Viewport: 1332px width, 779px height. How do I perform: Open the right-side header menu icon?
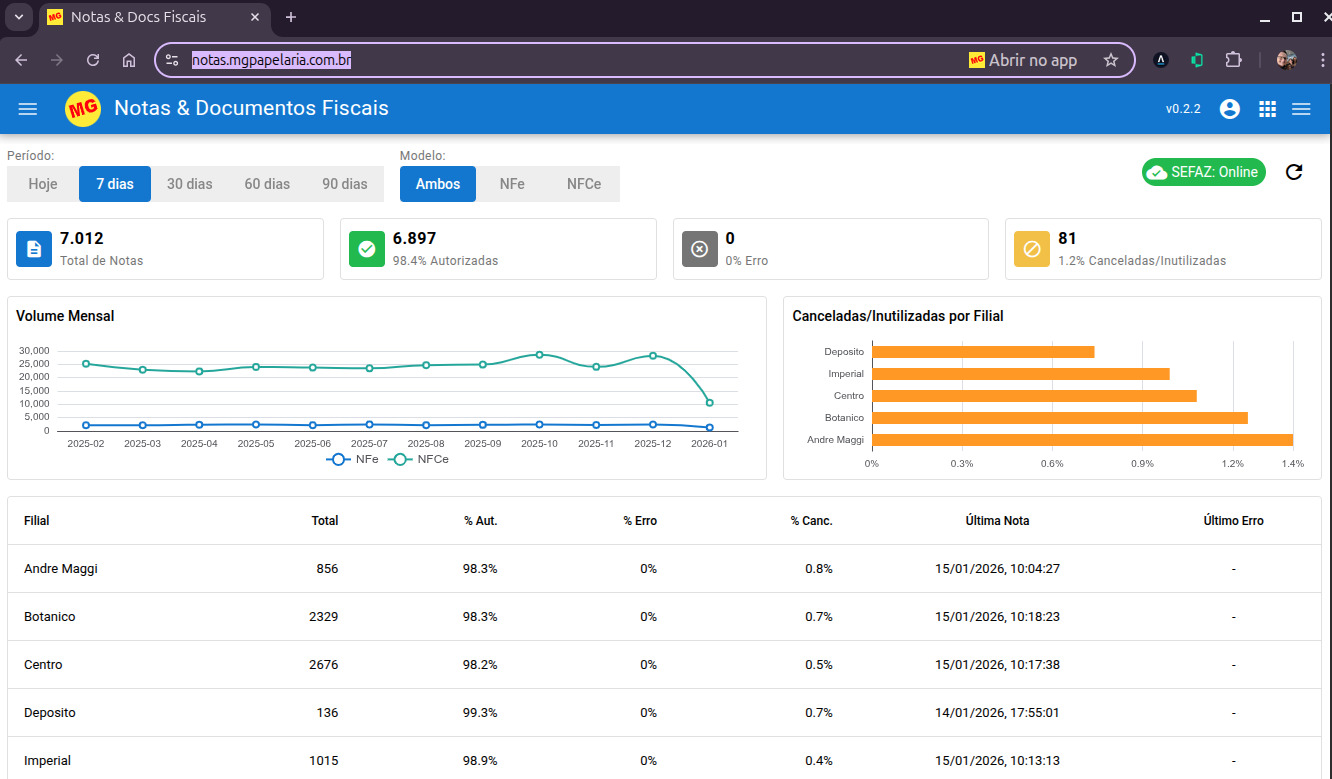(x=1301, y=109)
